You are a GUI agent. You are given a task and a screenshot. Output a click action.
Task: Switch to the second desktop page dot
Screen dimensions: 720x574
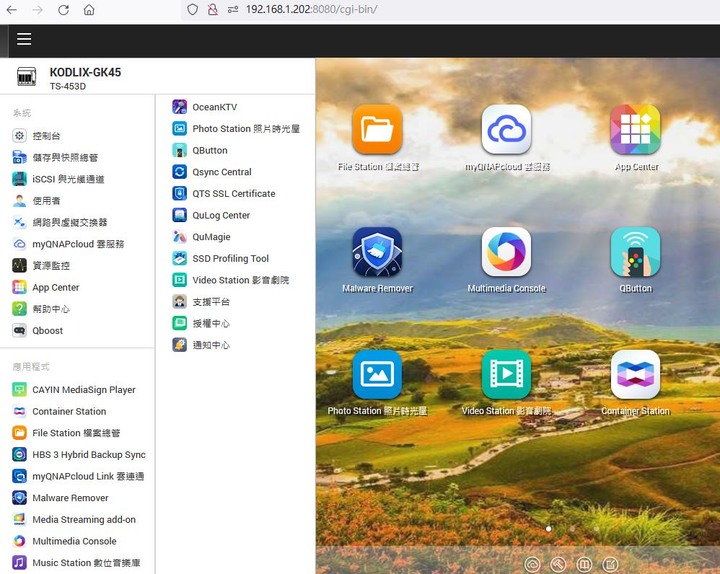pos(572,529)
